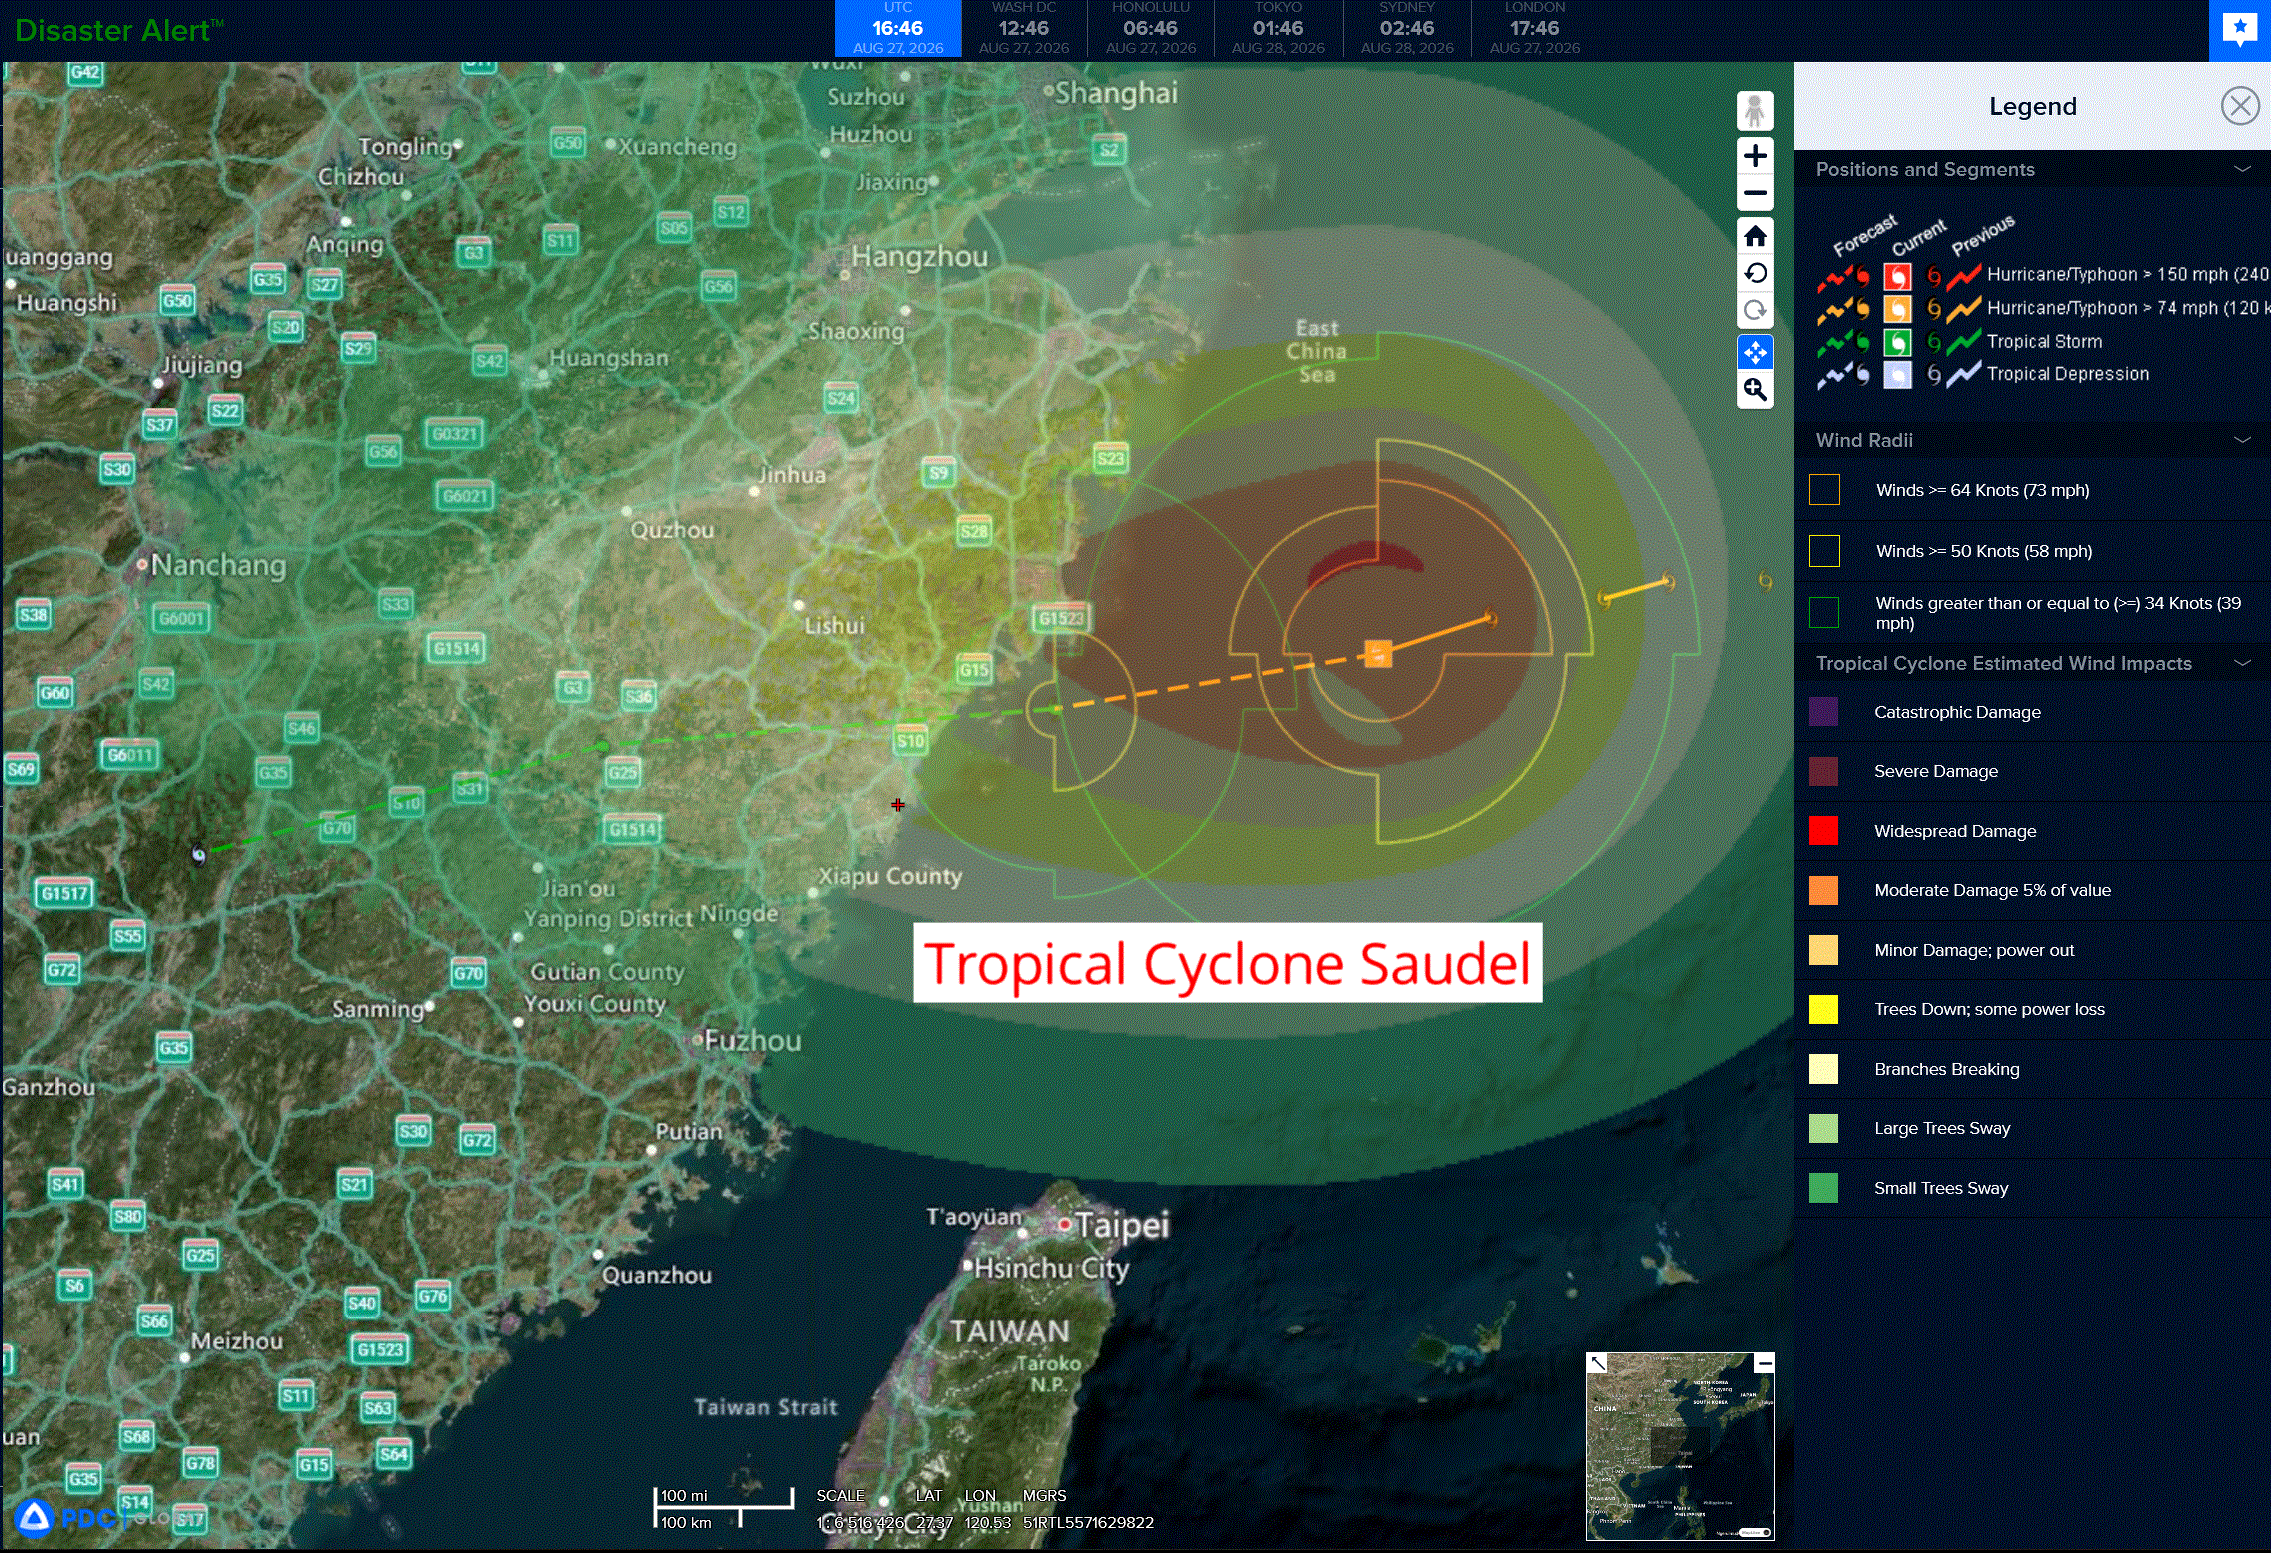Click the current Tropical Storm legend icon

(1897, 343)
